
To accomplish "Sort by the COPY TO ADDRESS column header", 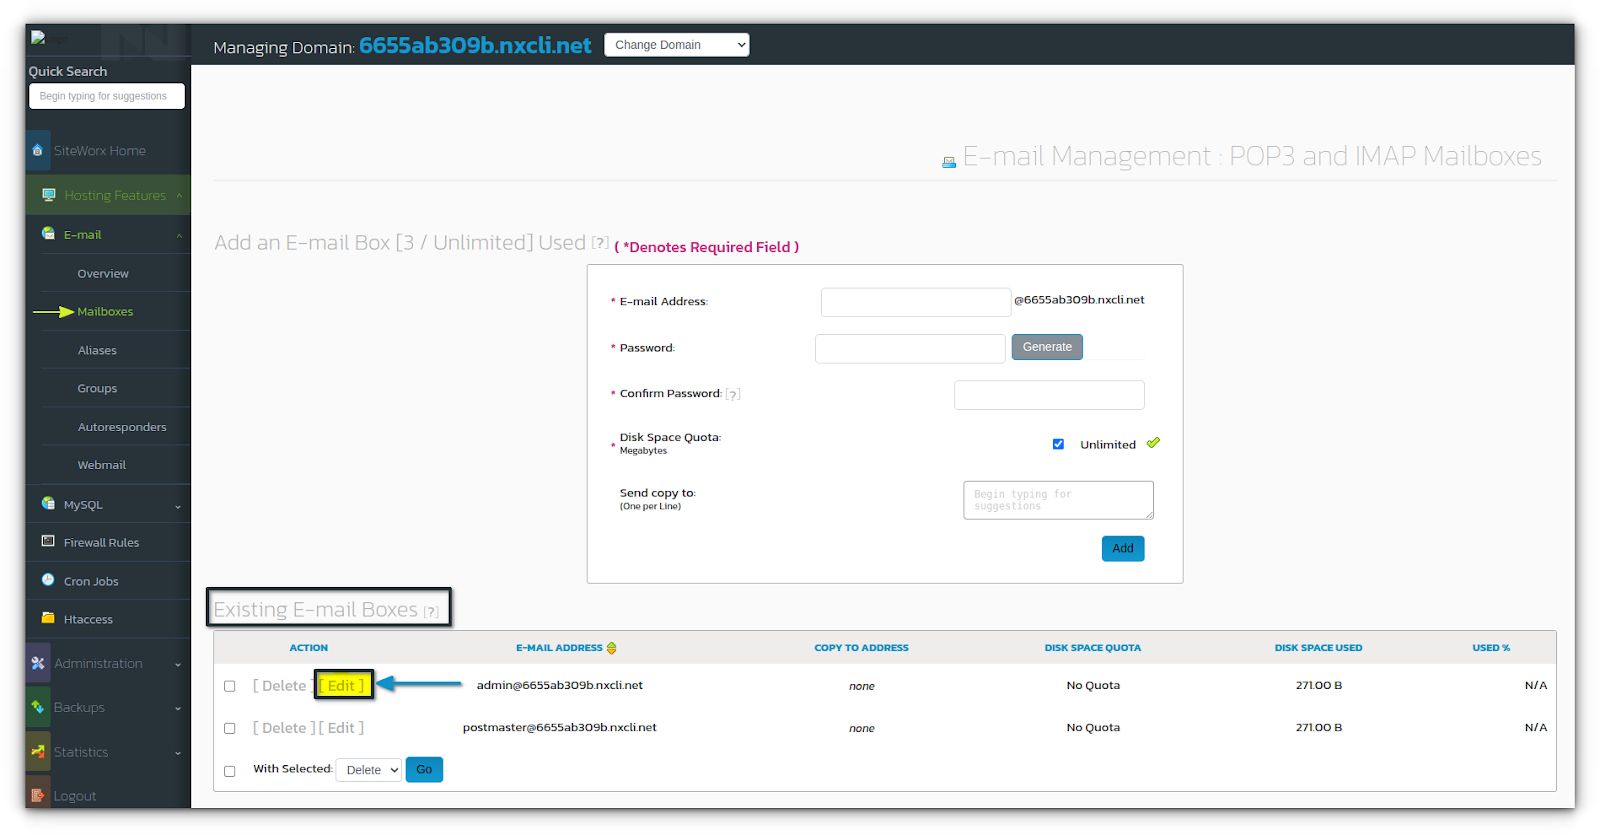I will pyautogui.click(x=861, y=648).
